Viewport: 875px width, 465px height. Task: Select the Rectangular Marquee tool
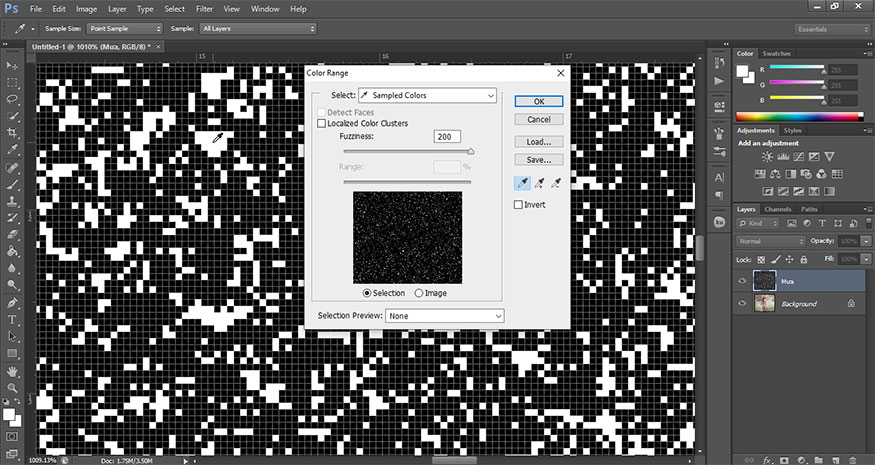[x=12, y=83]
